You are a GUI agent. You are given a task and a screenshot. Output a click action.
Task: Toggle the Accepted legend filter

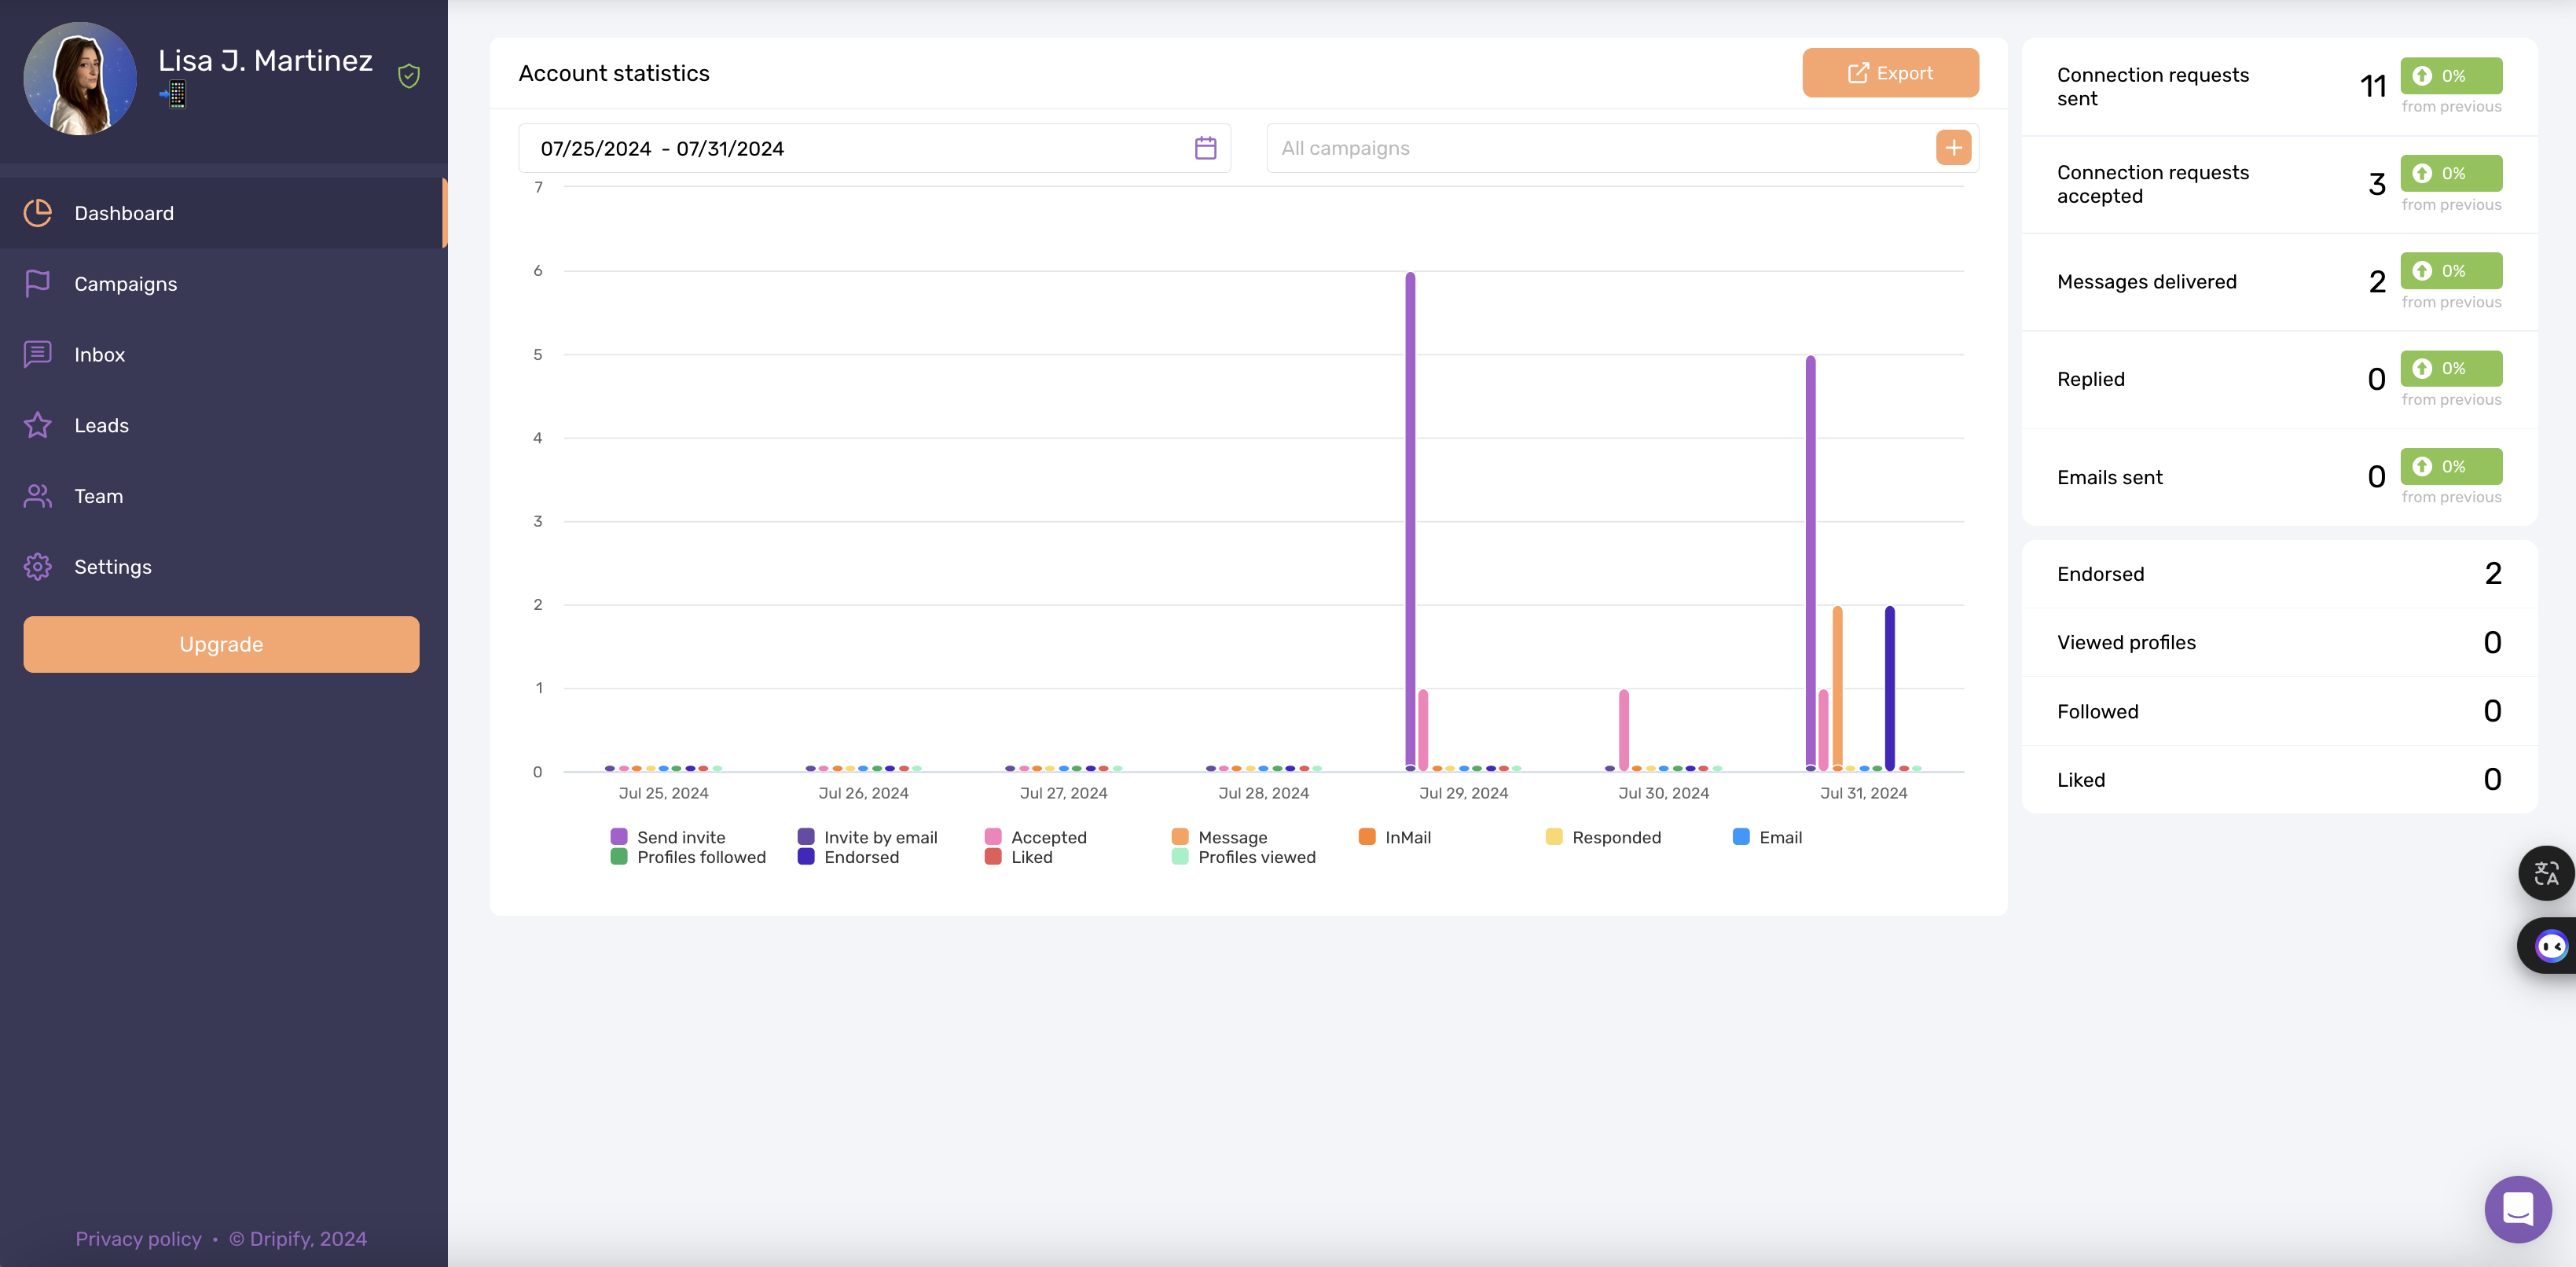coord(1035,836)
